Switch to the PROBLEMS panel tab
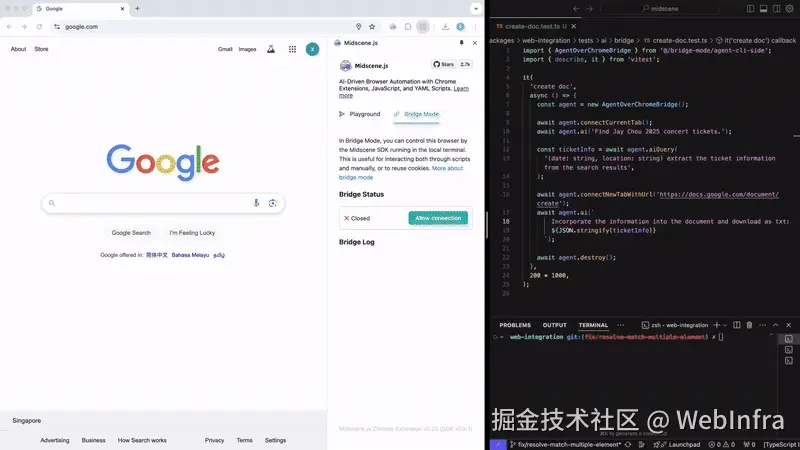This screenshot has height=450, width=800. point(515,325)
